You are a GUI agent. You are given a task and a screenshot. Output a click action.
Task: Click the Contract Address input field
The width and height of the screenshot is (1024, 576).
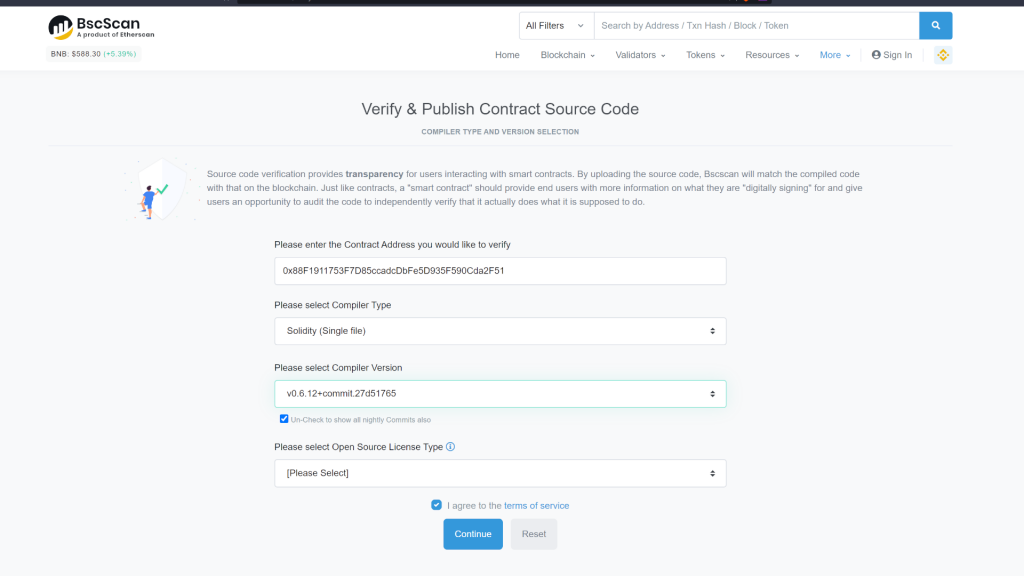pyautogui.click(x=500, y=270)
